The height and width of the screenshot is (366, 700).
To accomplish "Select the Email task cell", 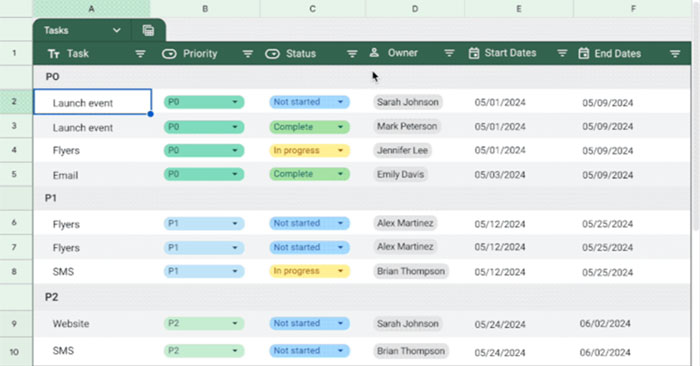I will pyautogui.click(x=92, y=175).
